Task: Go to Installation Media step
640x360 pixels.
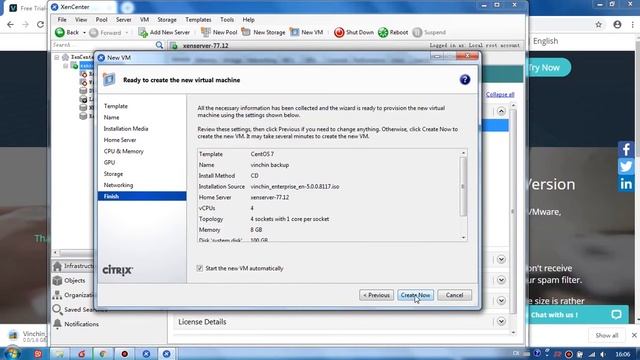Action: 126,129
